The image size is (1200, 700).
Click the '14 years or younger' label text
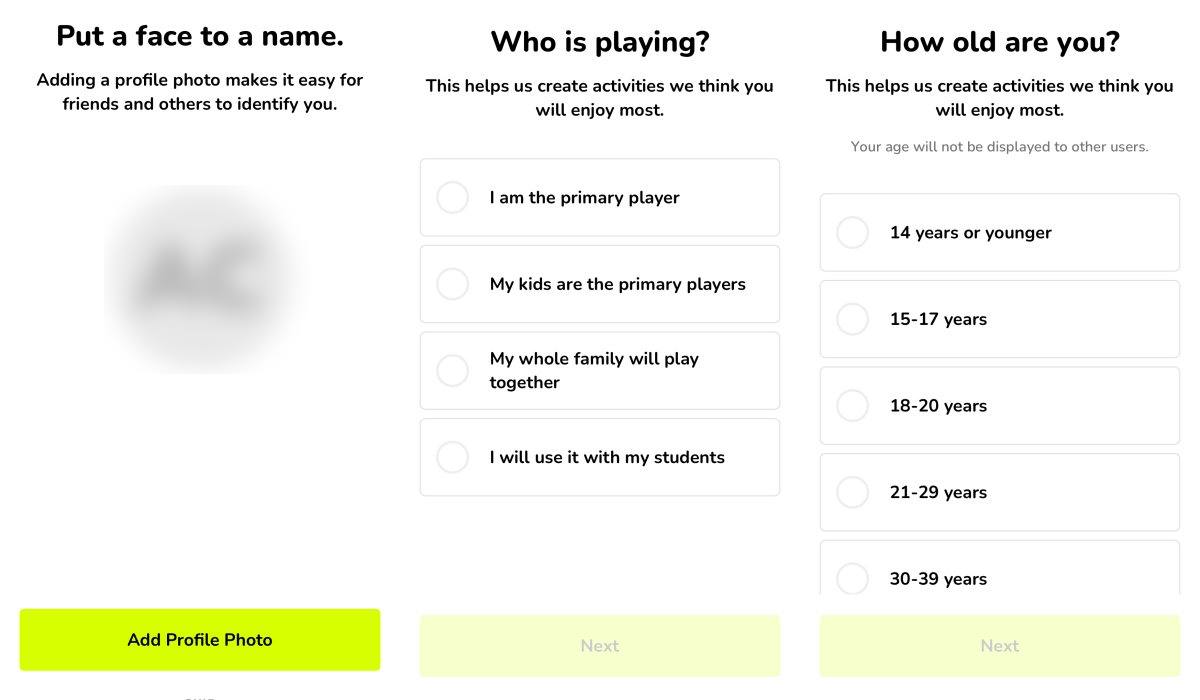(970, 233)
